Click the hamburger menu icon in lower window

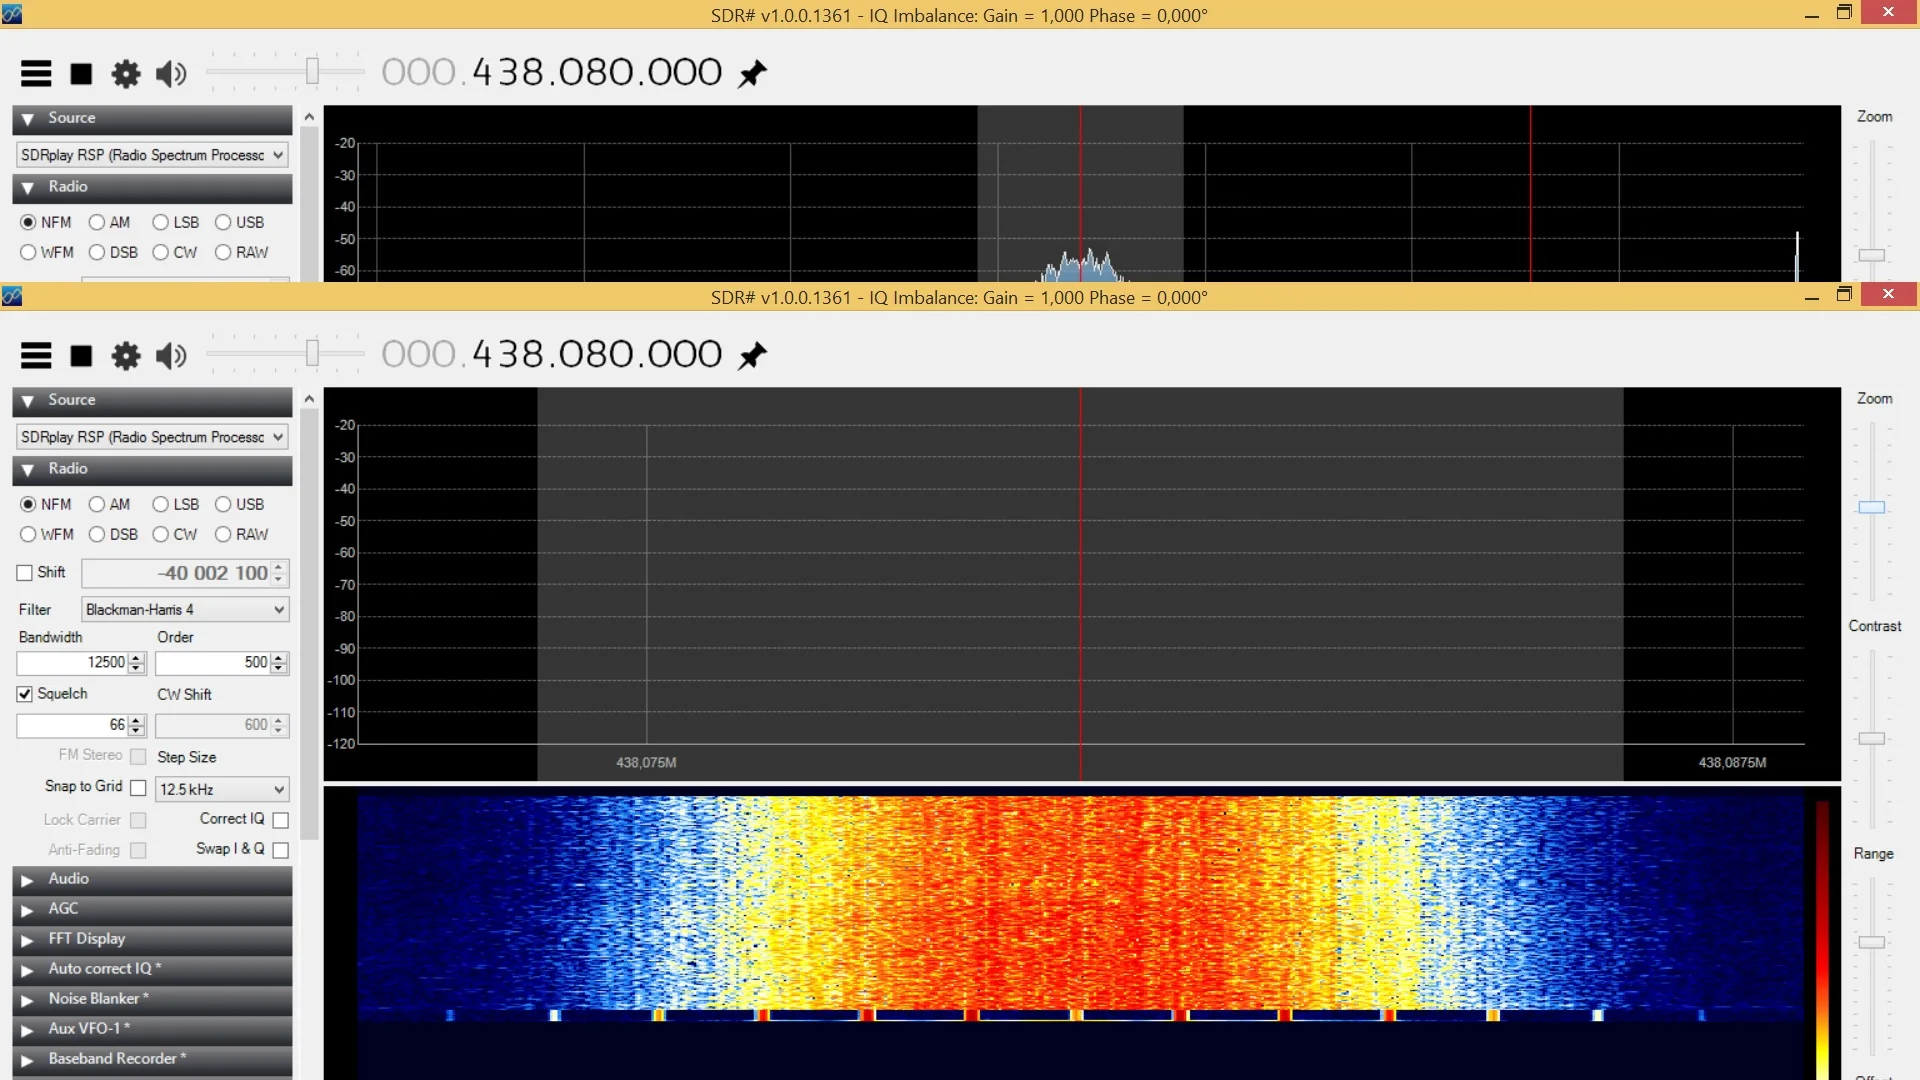click(x=36, y=355)
